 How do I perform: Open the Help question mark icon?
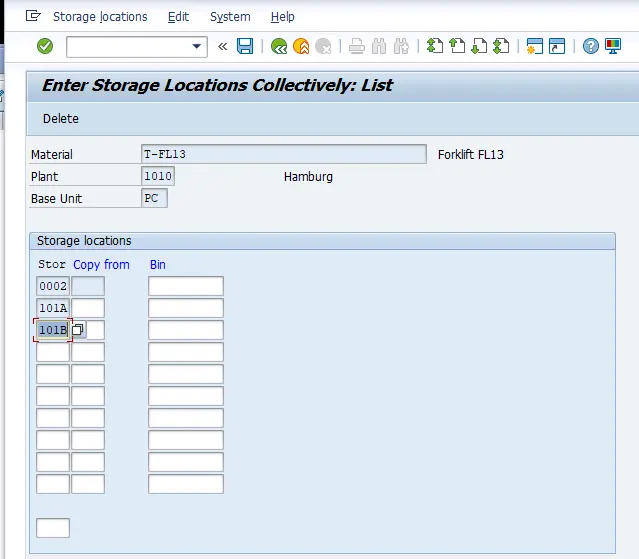tap(590, 46)
